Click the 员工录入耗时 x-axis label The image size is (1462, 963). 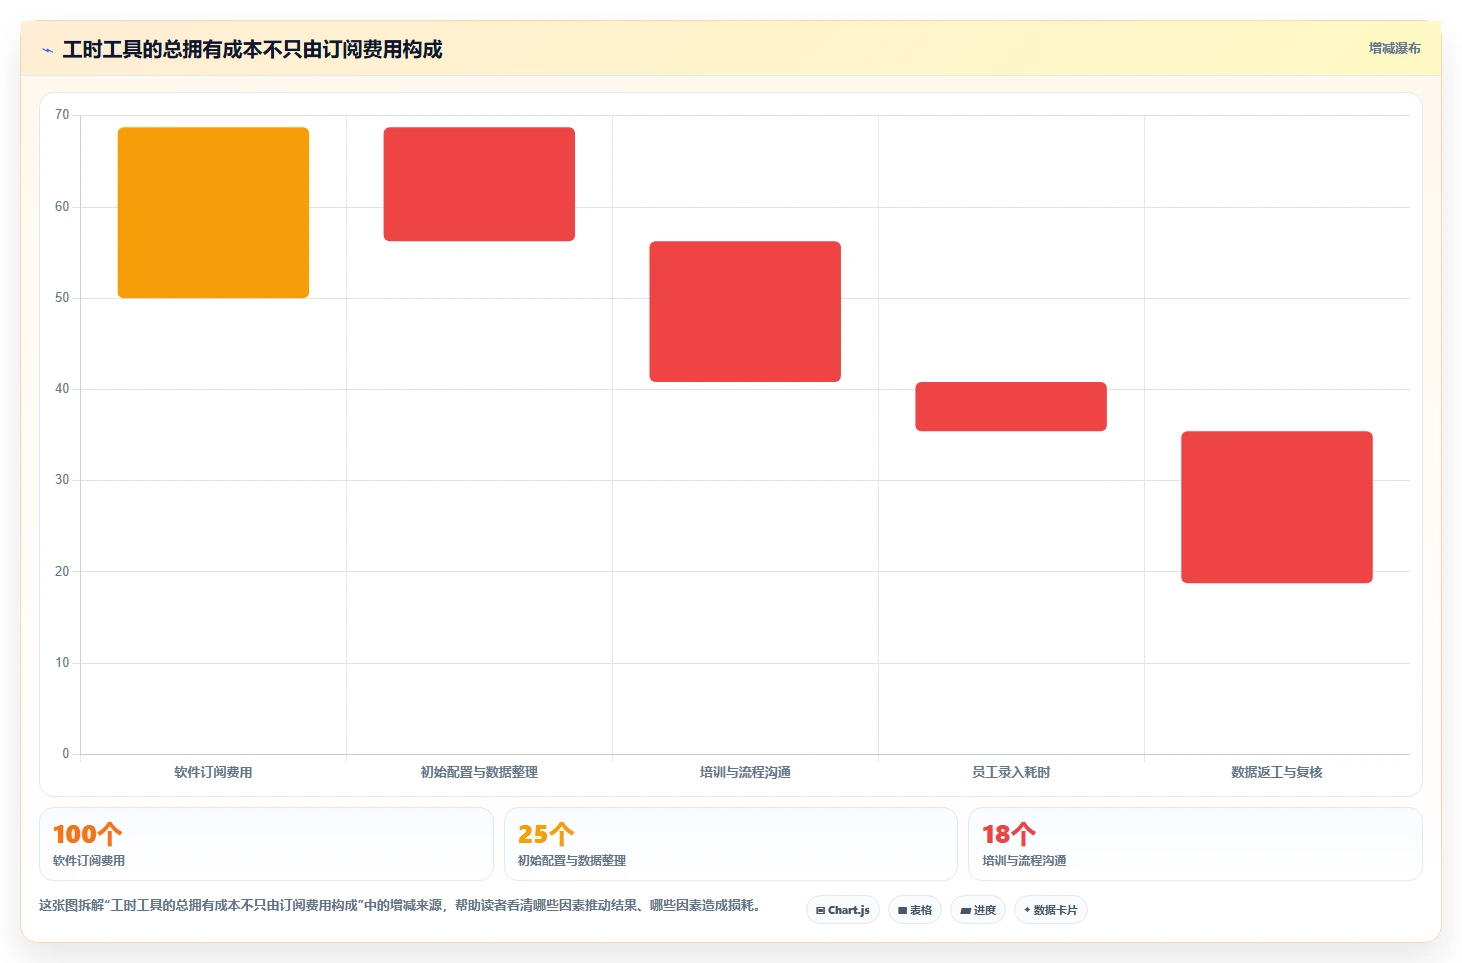[1011, 772]
